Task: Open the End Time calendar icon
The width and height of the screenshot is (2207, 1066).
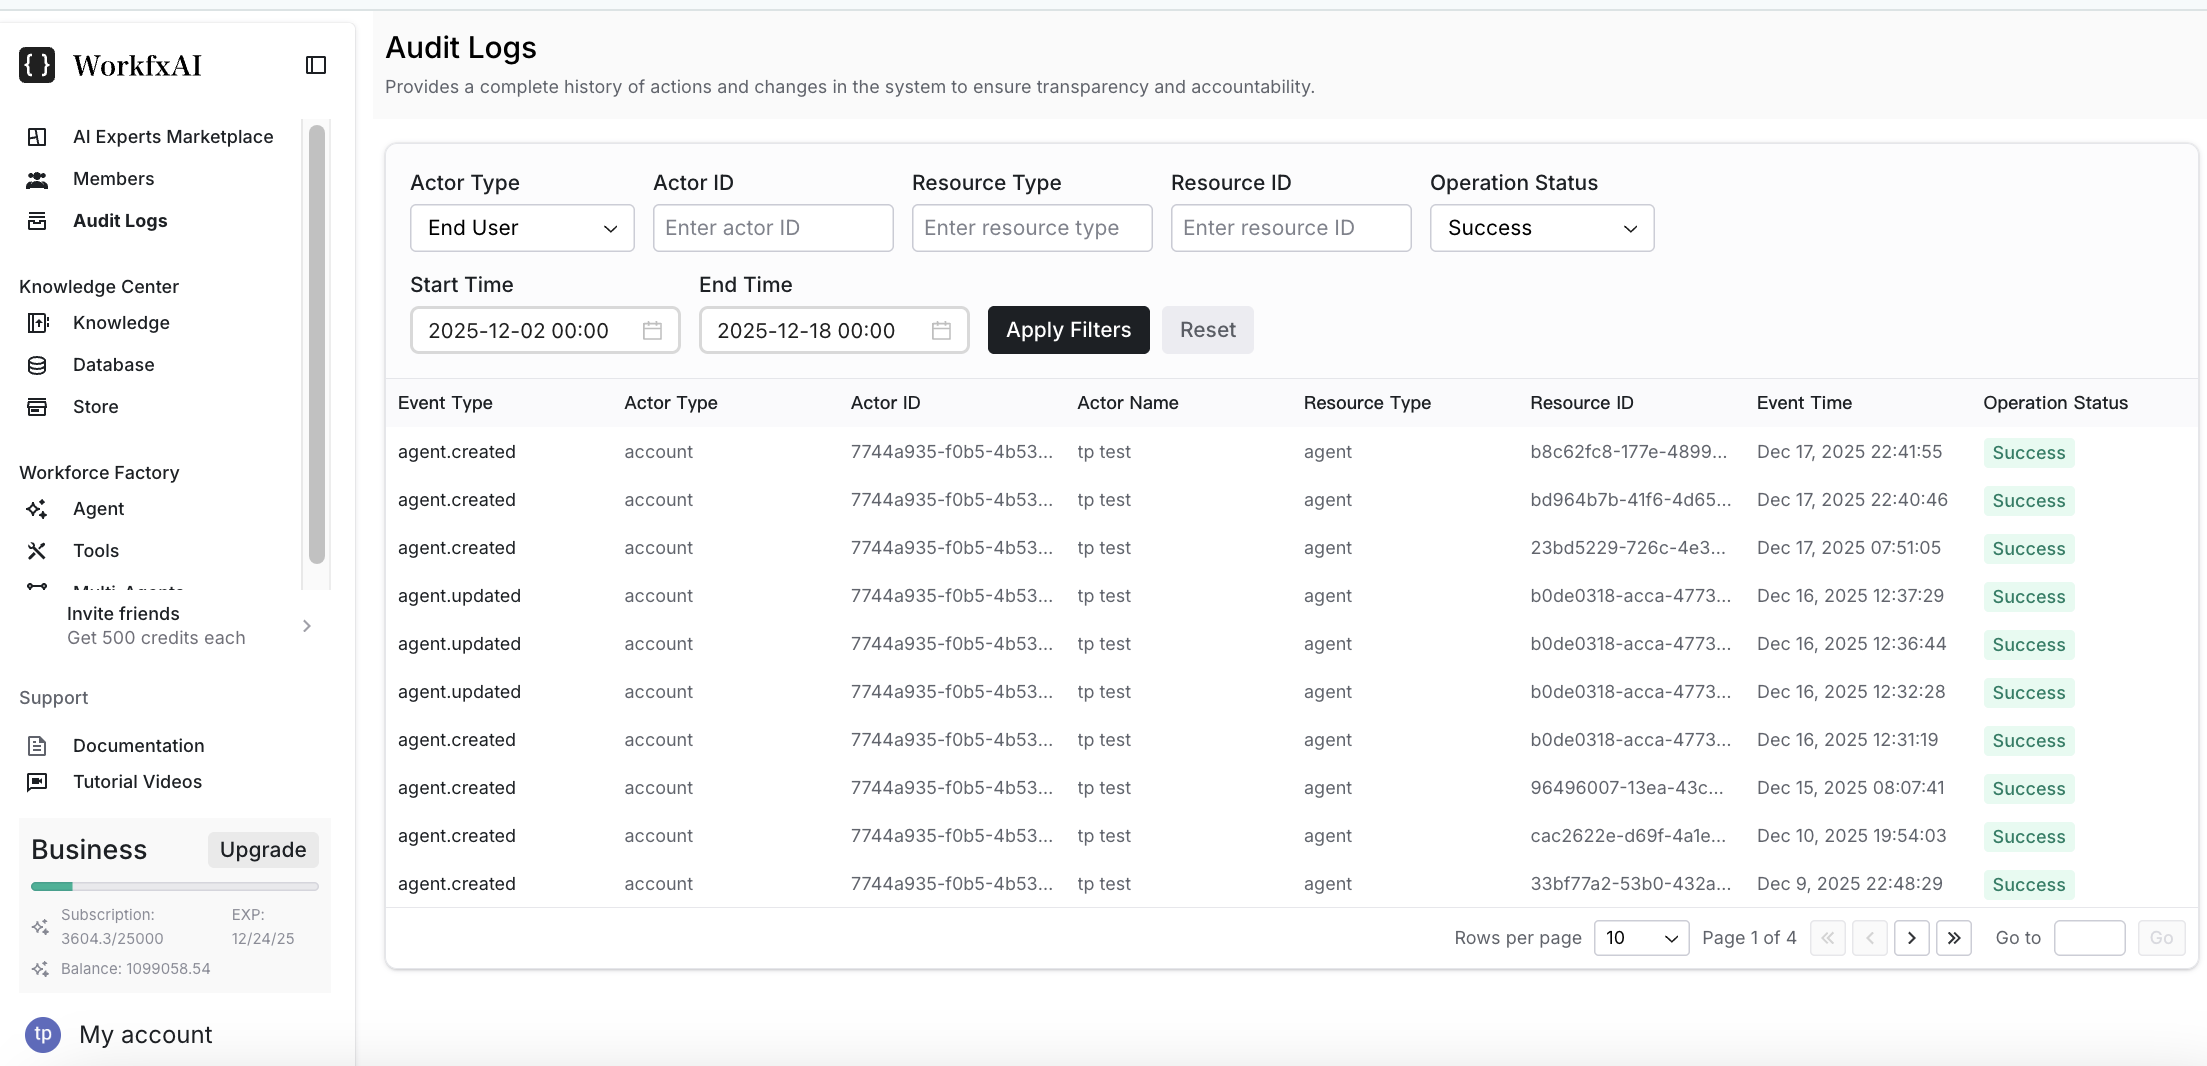Action: (941, 331)
